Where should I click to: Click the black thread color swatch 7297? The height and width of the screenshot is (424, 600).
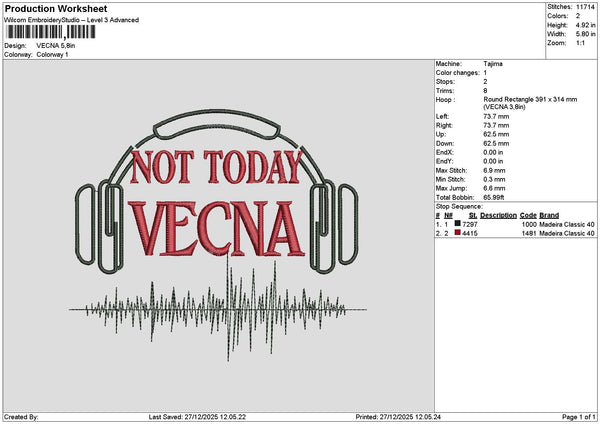pos(457,223)
